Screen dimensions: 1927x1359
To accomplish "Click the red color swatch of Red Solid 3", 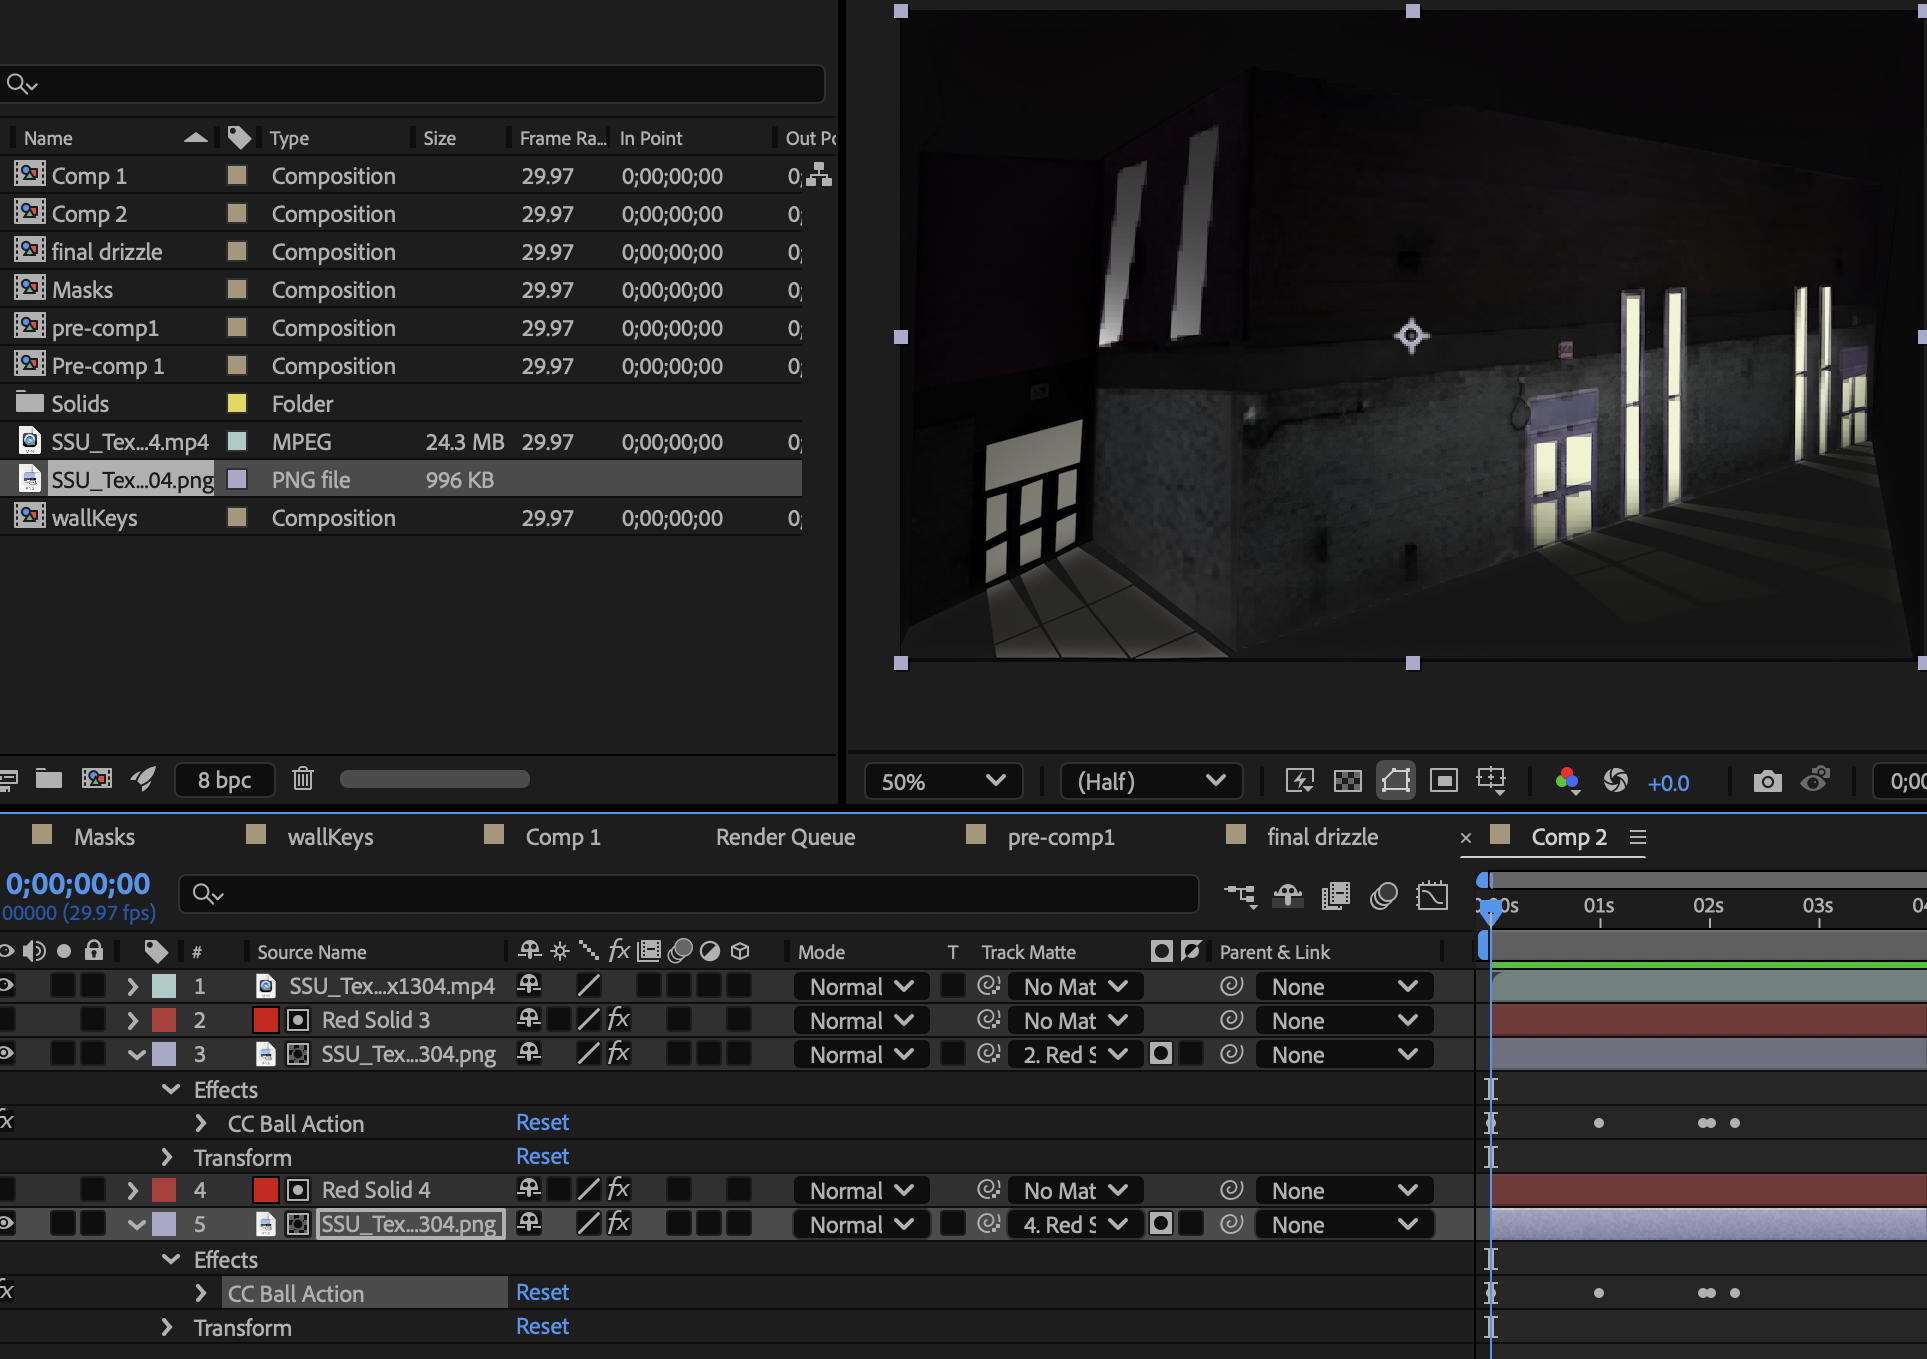I will click(265, 1020).
